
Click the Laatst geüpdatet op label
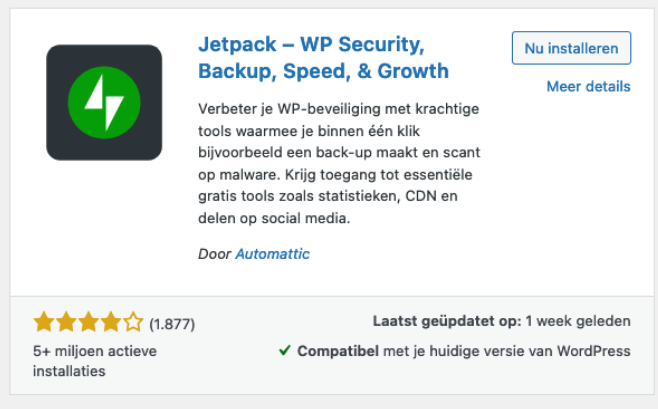coord(447,321)
